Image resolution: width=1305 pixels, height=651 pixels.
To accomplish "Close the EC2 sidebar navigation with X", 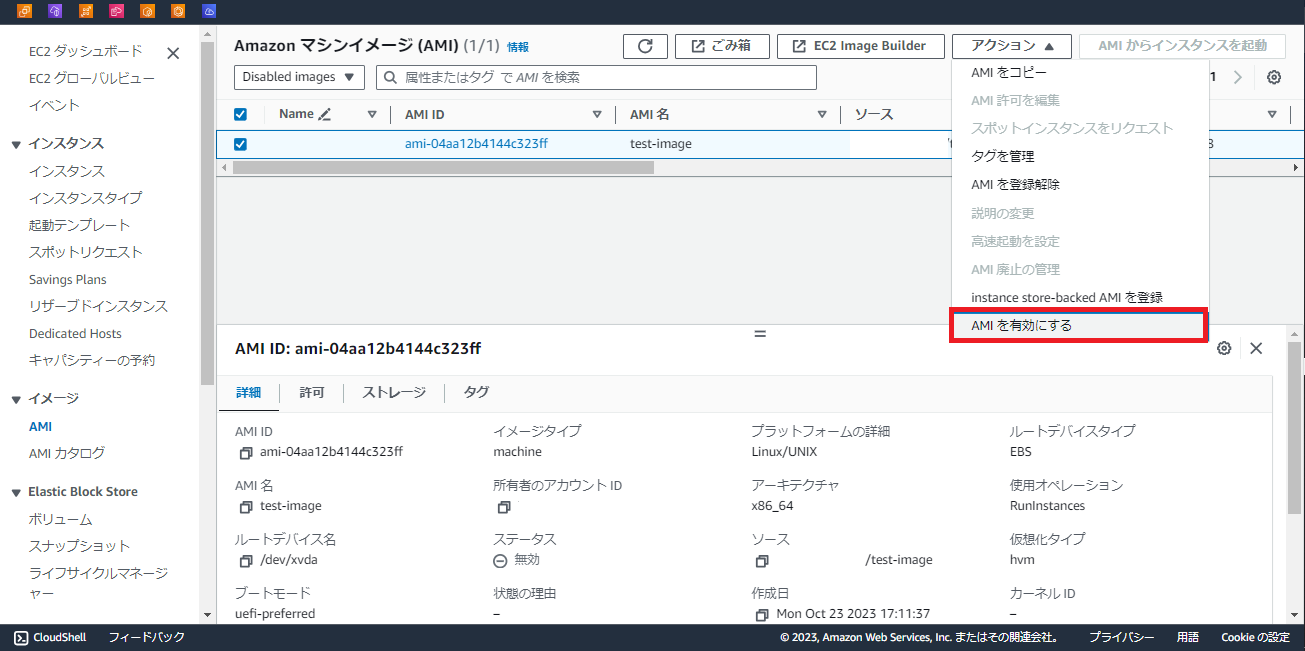I will pyautogui.click(x=173, y=53).
